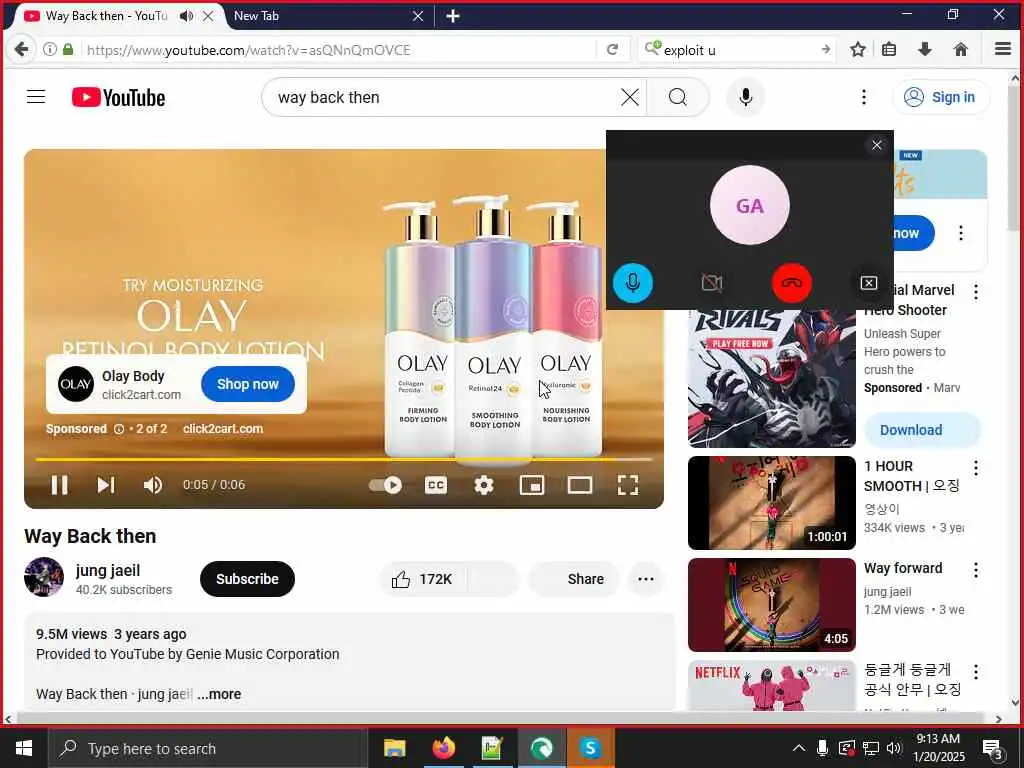Click Shop now on Olay ad

(248, 384)
